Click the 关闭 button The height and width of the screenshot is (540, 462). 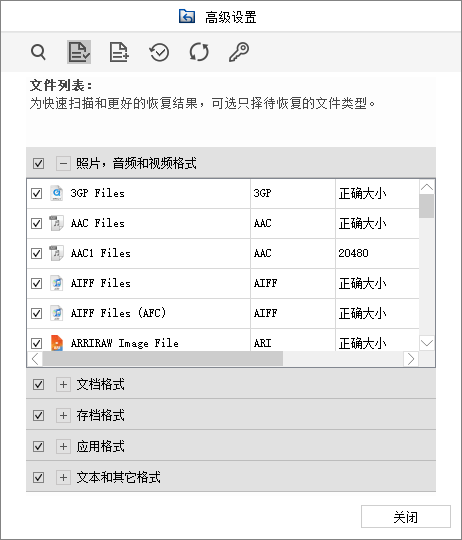[406, 517]
